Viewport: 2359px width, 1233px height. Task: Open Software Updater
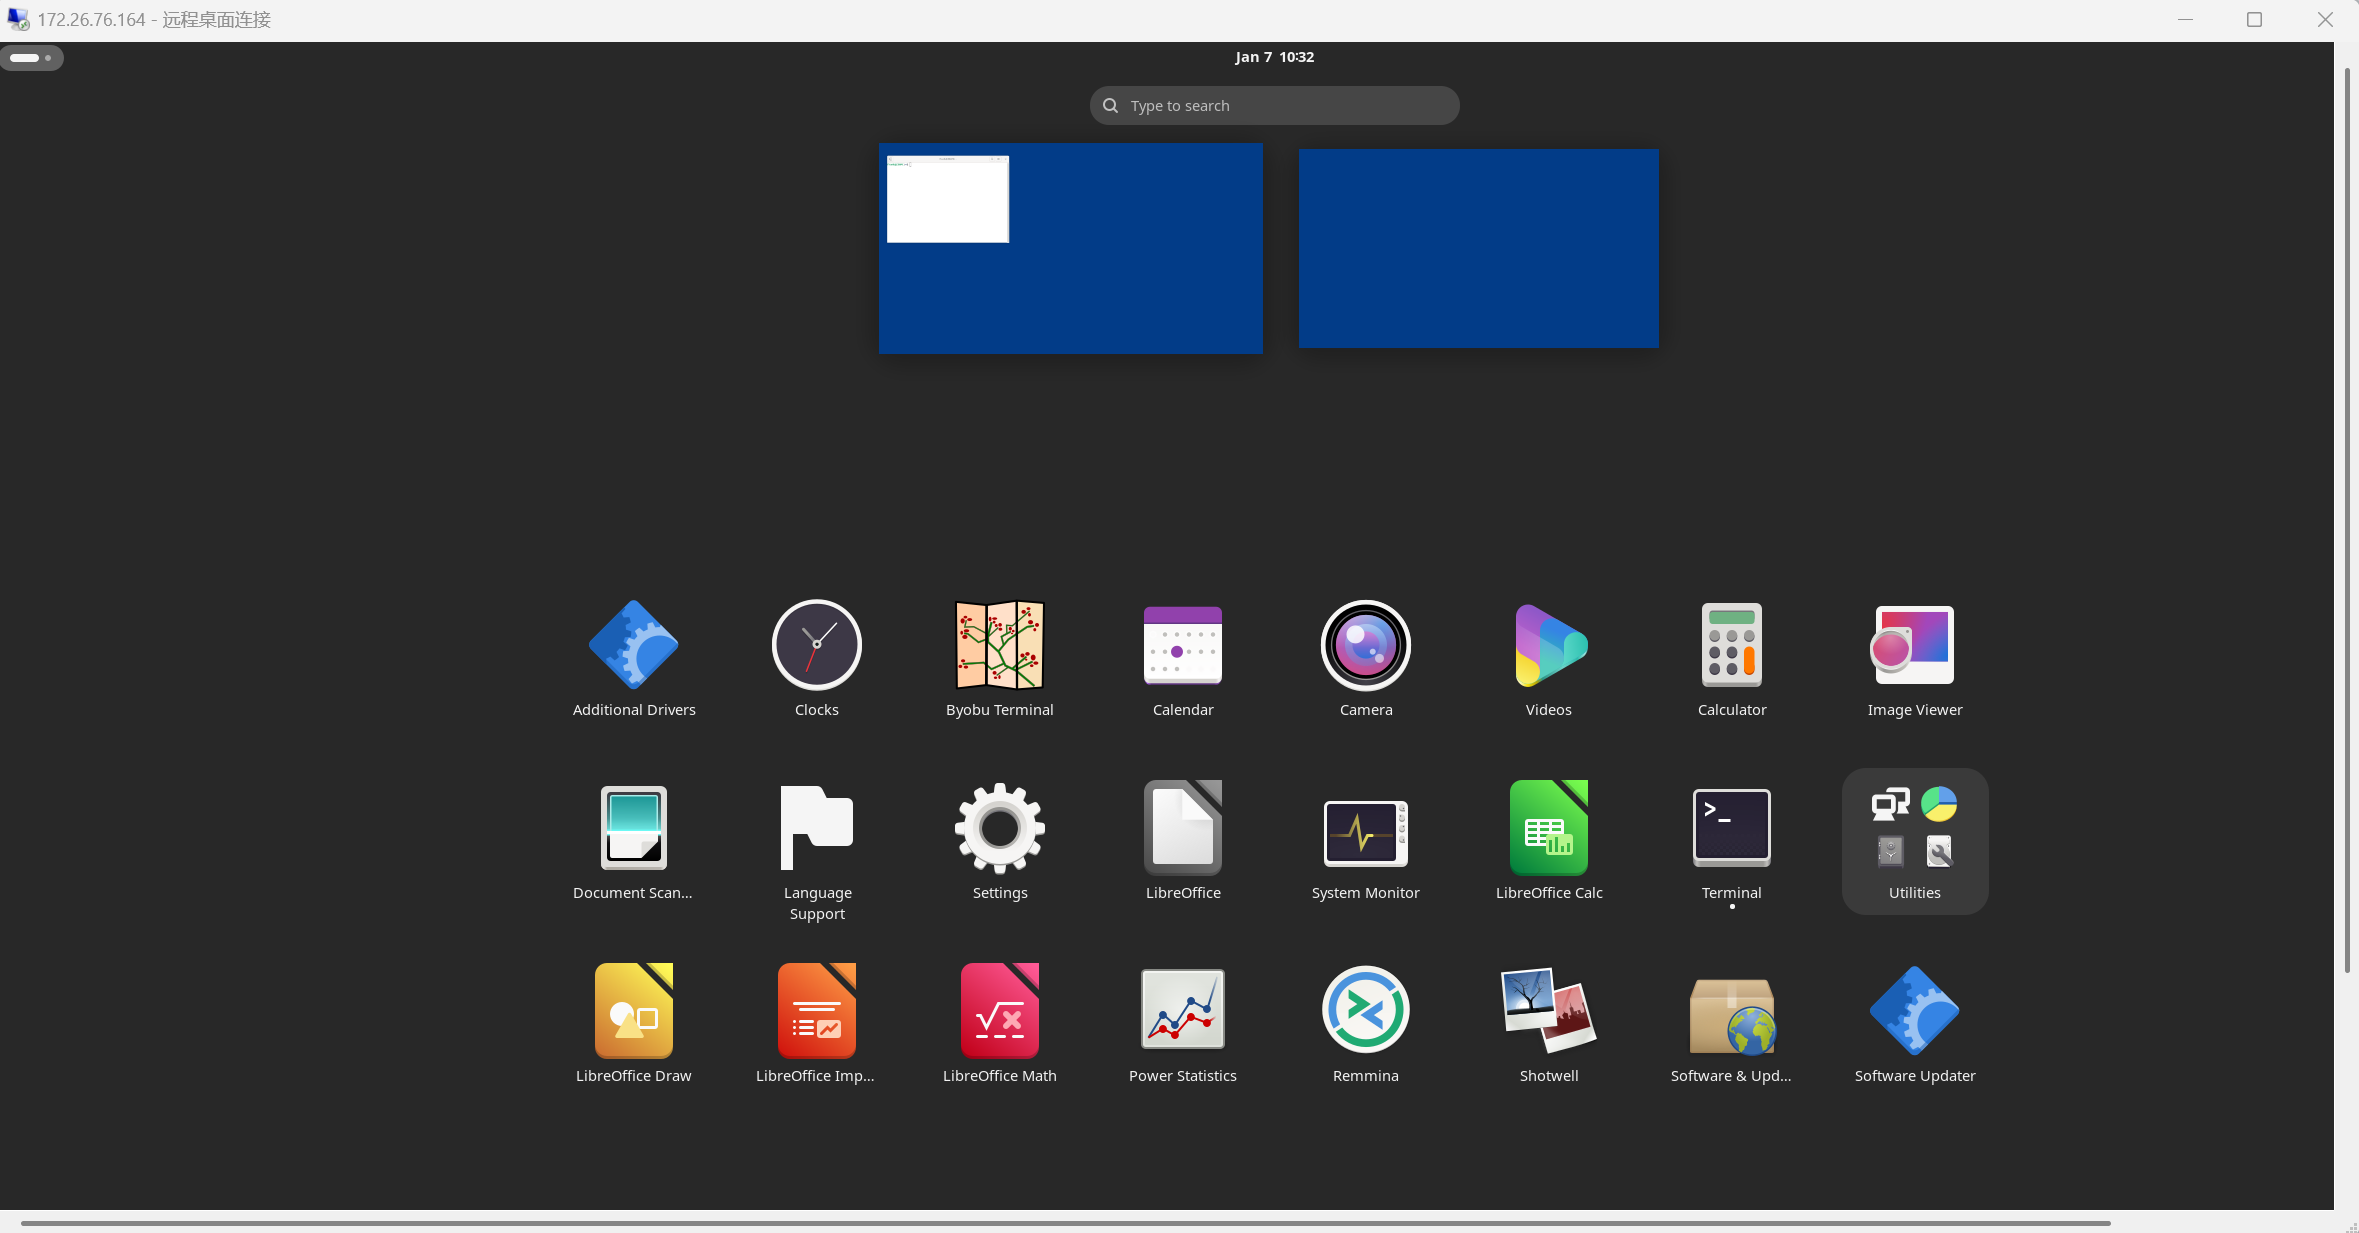point(1914,1011)
